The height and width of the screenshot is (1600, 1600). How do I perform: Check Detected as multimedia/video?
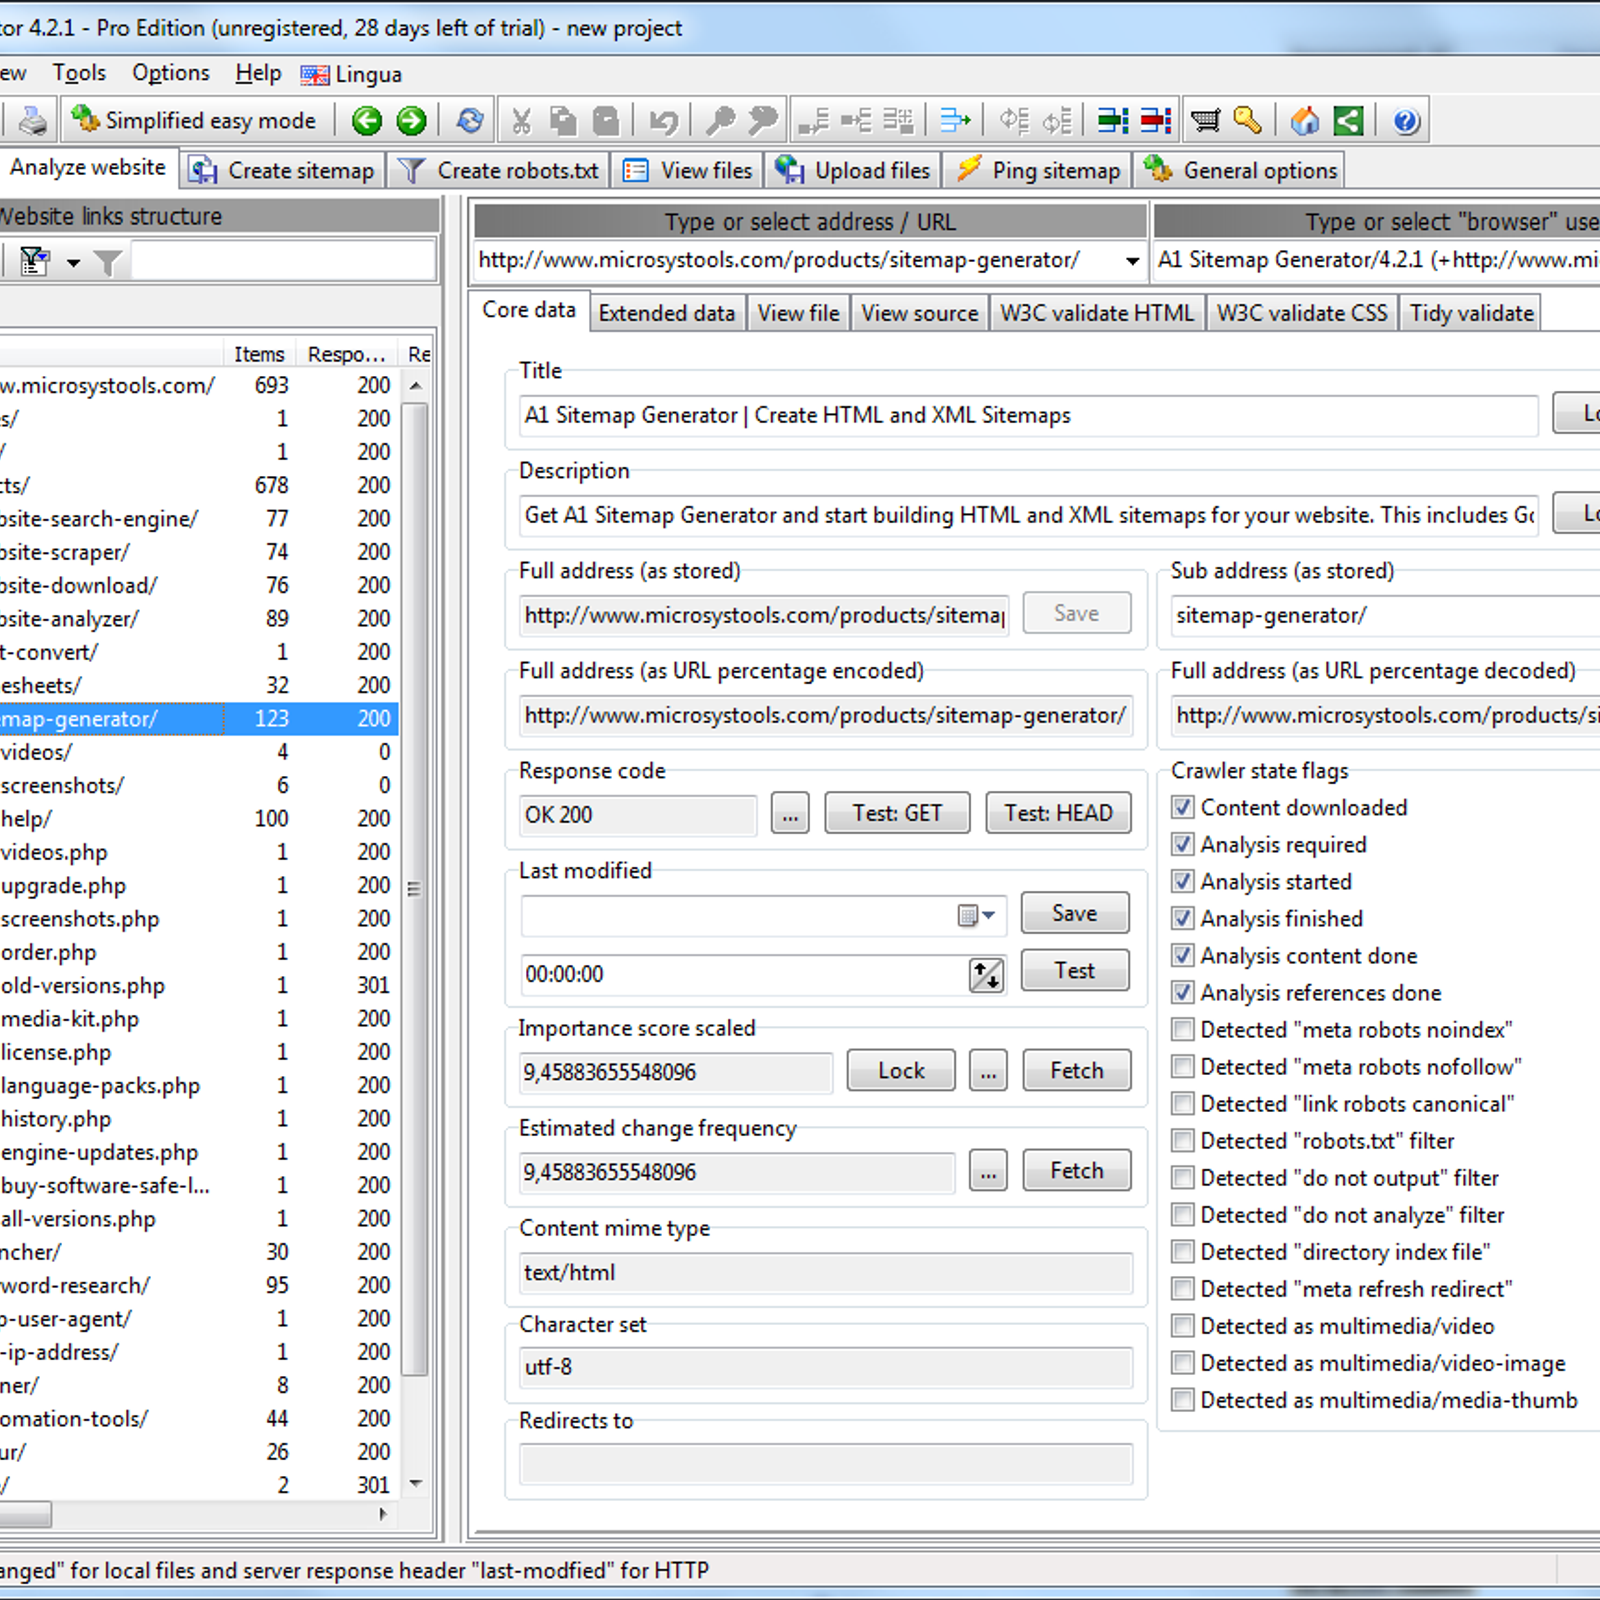(x=1183, y=1325)
